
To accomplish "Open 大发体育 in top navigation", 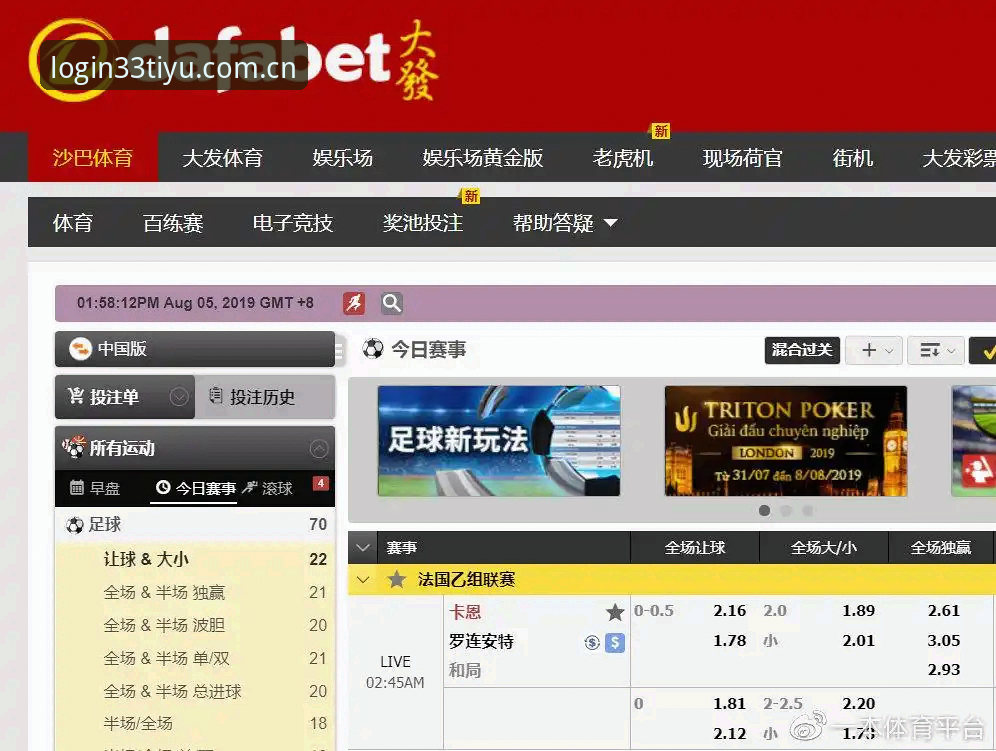I will point(222,158).
